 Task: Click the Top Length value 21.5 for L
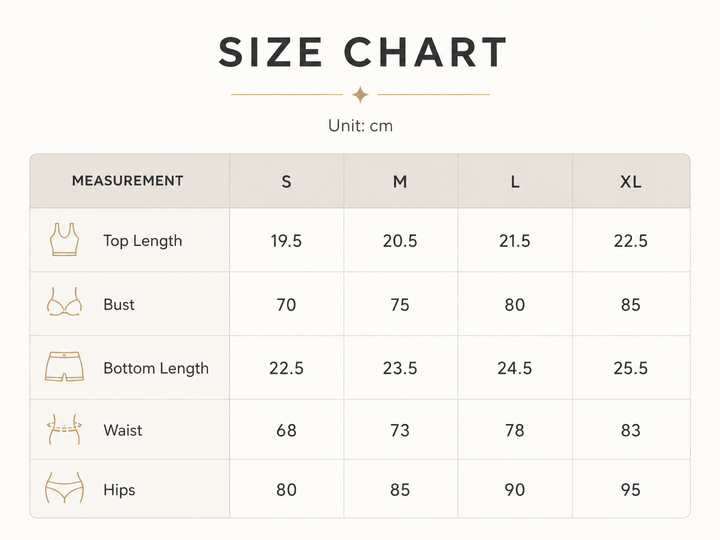tap(515, 241)
